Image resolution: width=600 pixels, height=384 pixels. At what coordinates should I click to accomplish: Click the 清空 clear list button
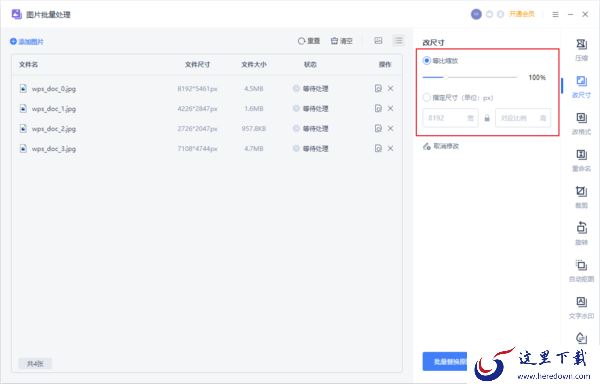coord(341,41)
